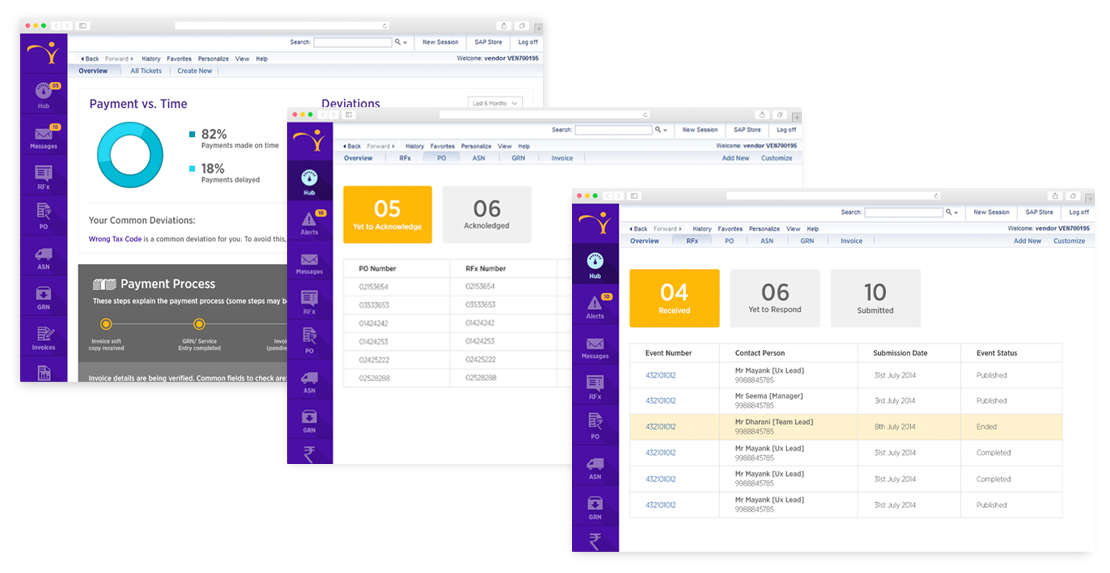Open Hub icon in back window sidebar
The width and height of the screenshot is (1110, 573).
(43, 91)
